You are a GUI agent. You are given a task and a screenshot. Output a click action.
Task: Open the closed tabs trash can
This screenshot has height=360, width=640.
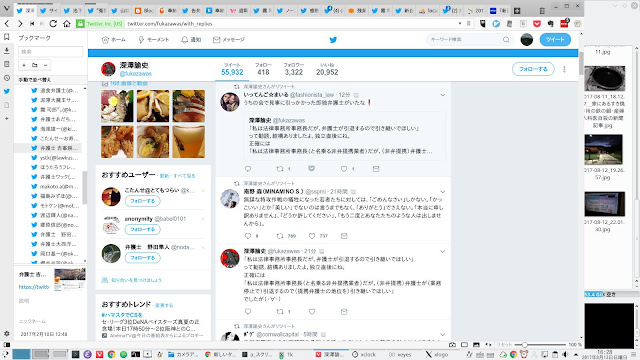click(x=542, y=11)
